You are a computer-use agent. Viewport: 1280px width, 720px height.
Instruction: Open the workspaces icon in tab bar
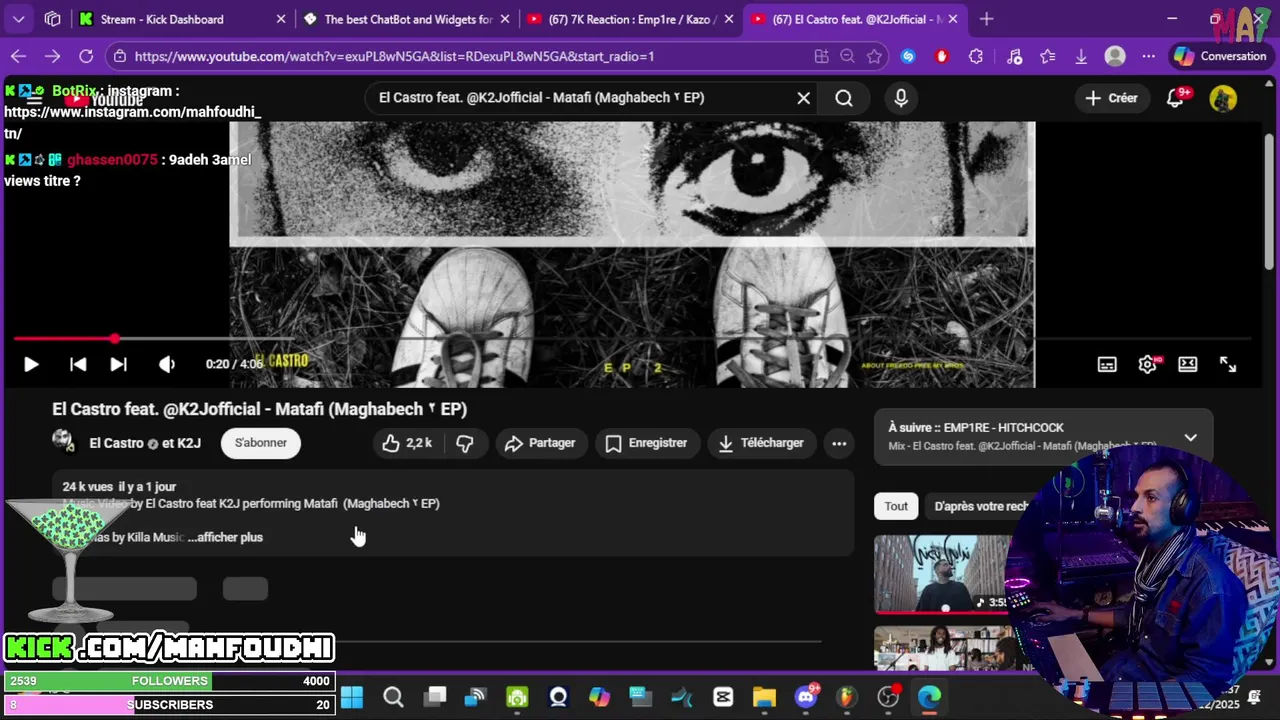[52, 19]
